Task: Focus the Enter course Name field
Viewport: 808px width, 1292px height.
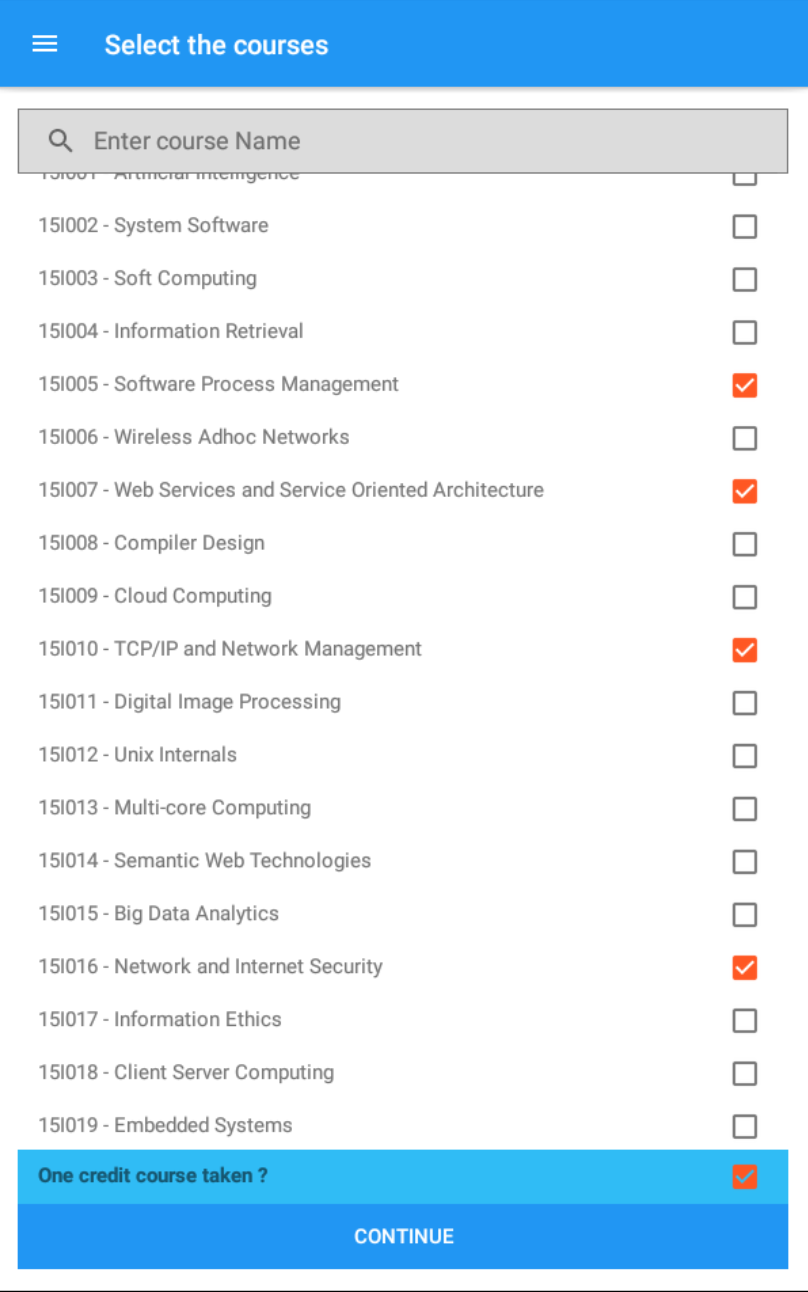Action: tap(420, 141)
